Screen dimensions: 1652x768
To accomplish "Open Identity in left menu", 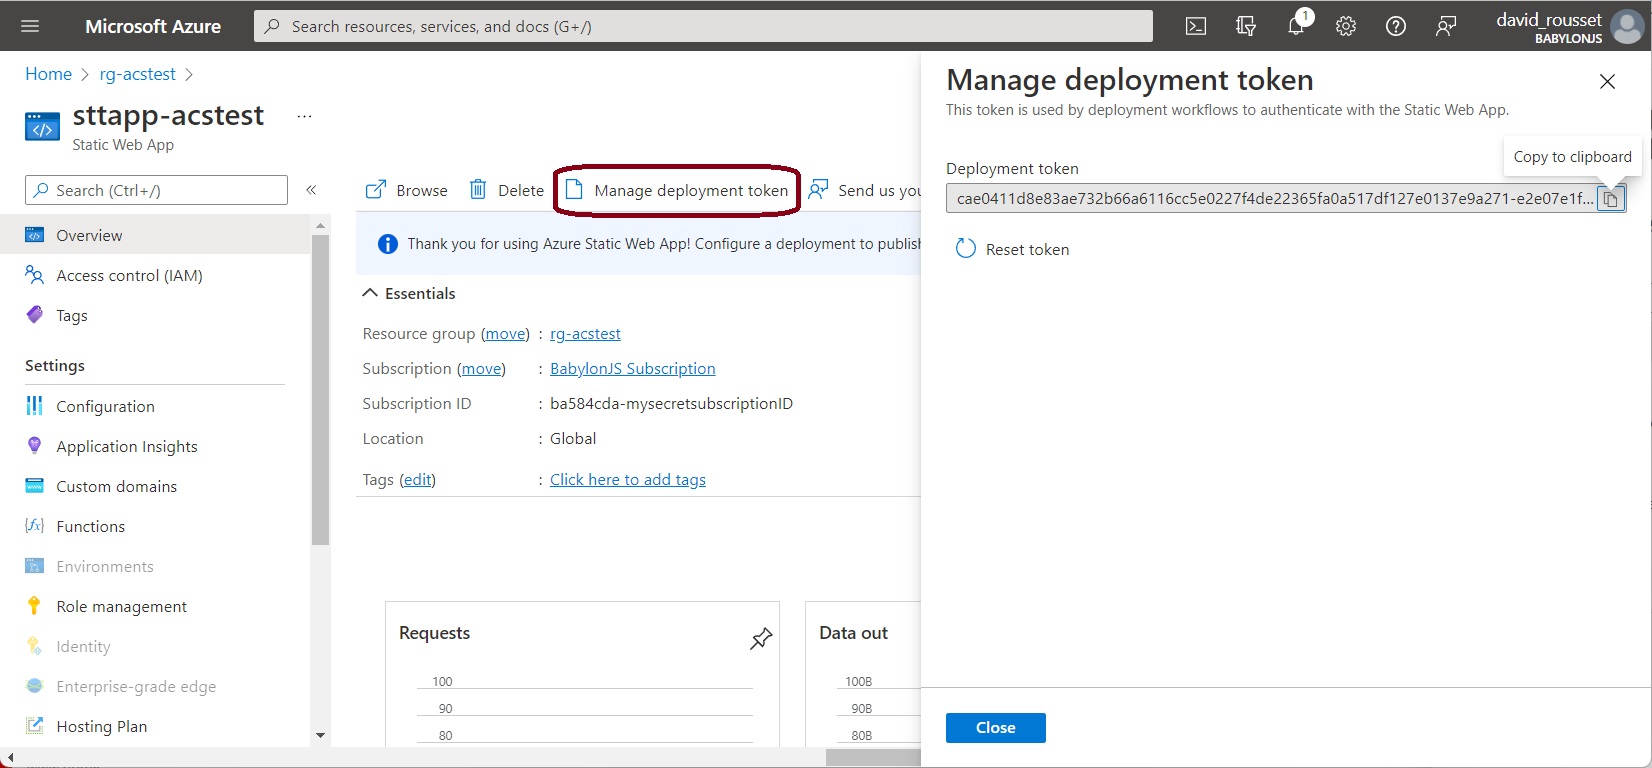I will (83, 646).
